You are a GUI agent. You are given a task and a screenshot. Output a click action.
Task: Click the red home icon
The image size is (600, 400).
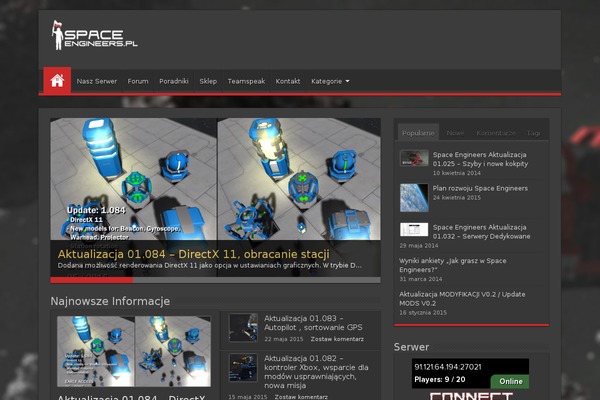[x=57, y=80]
